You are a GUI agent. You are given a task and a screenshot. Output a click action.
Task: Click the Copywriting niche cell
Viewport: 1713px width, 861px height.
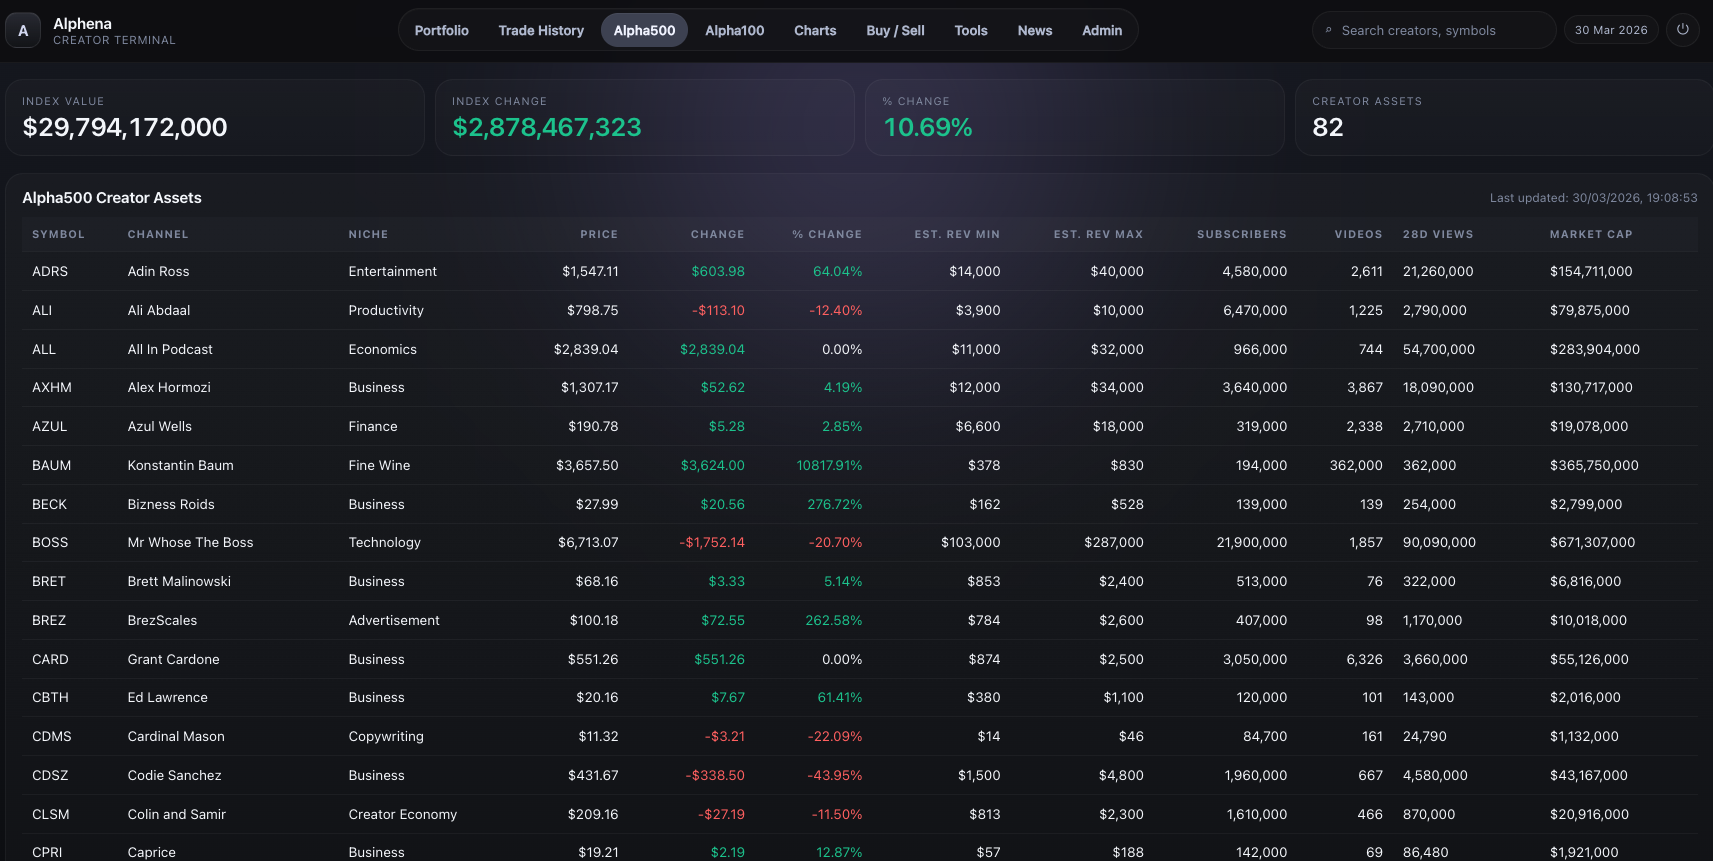[x=386, y=736]
